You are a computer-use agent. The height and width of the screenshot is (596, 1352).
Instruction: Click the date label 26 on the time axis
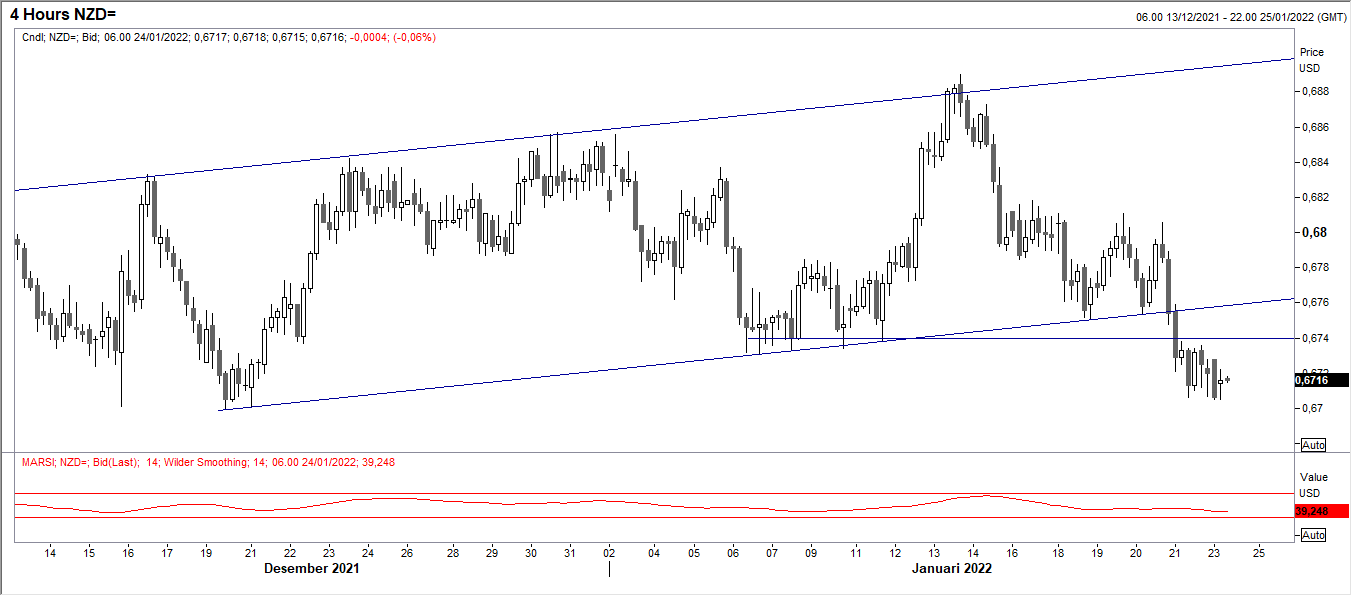[x=406, y=552]
